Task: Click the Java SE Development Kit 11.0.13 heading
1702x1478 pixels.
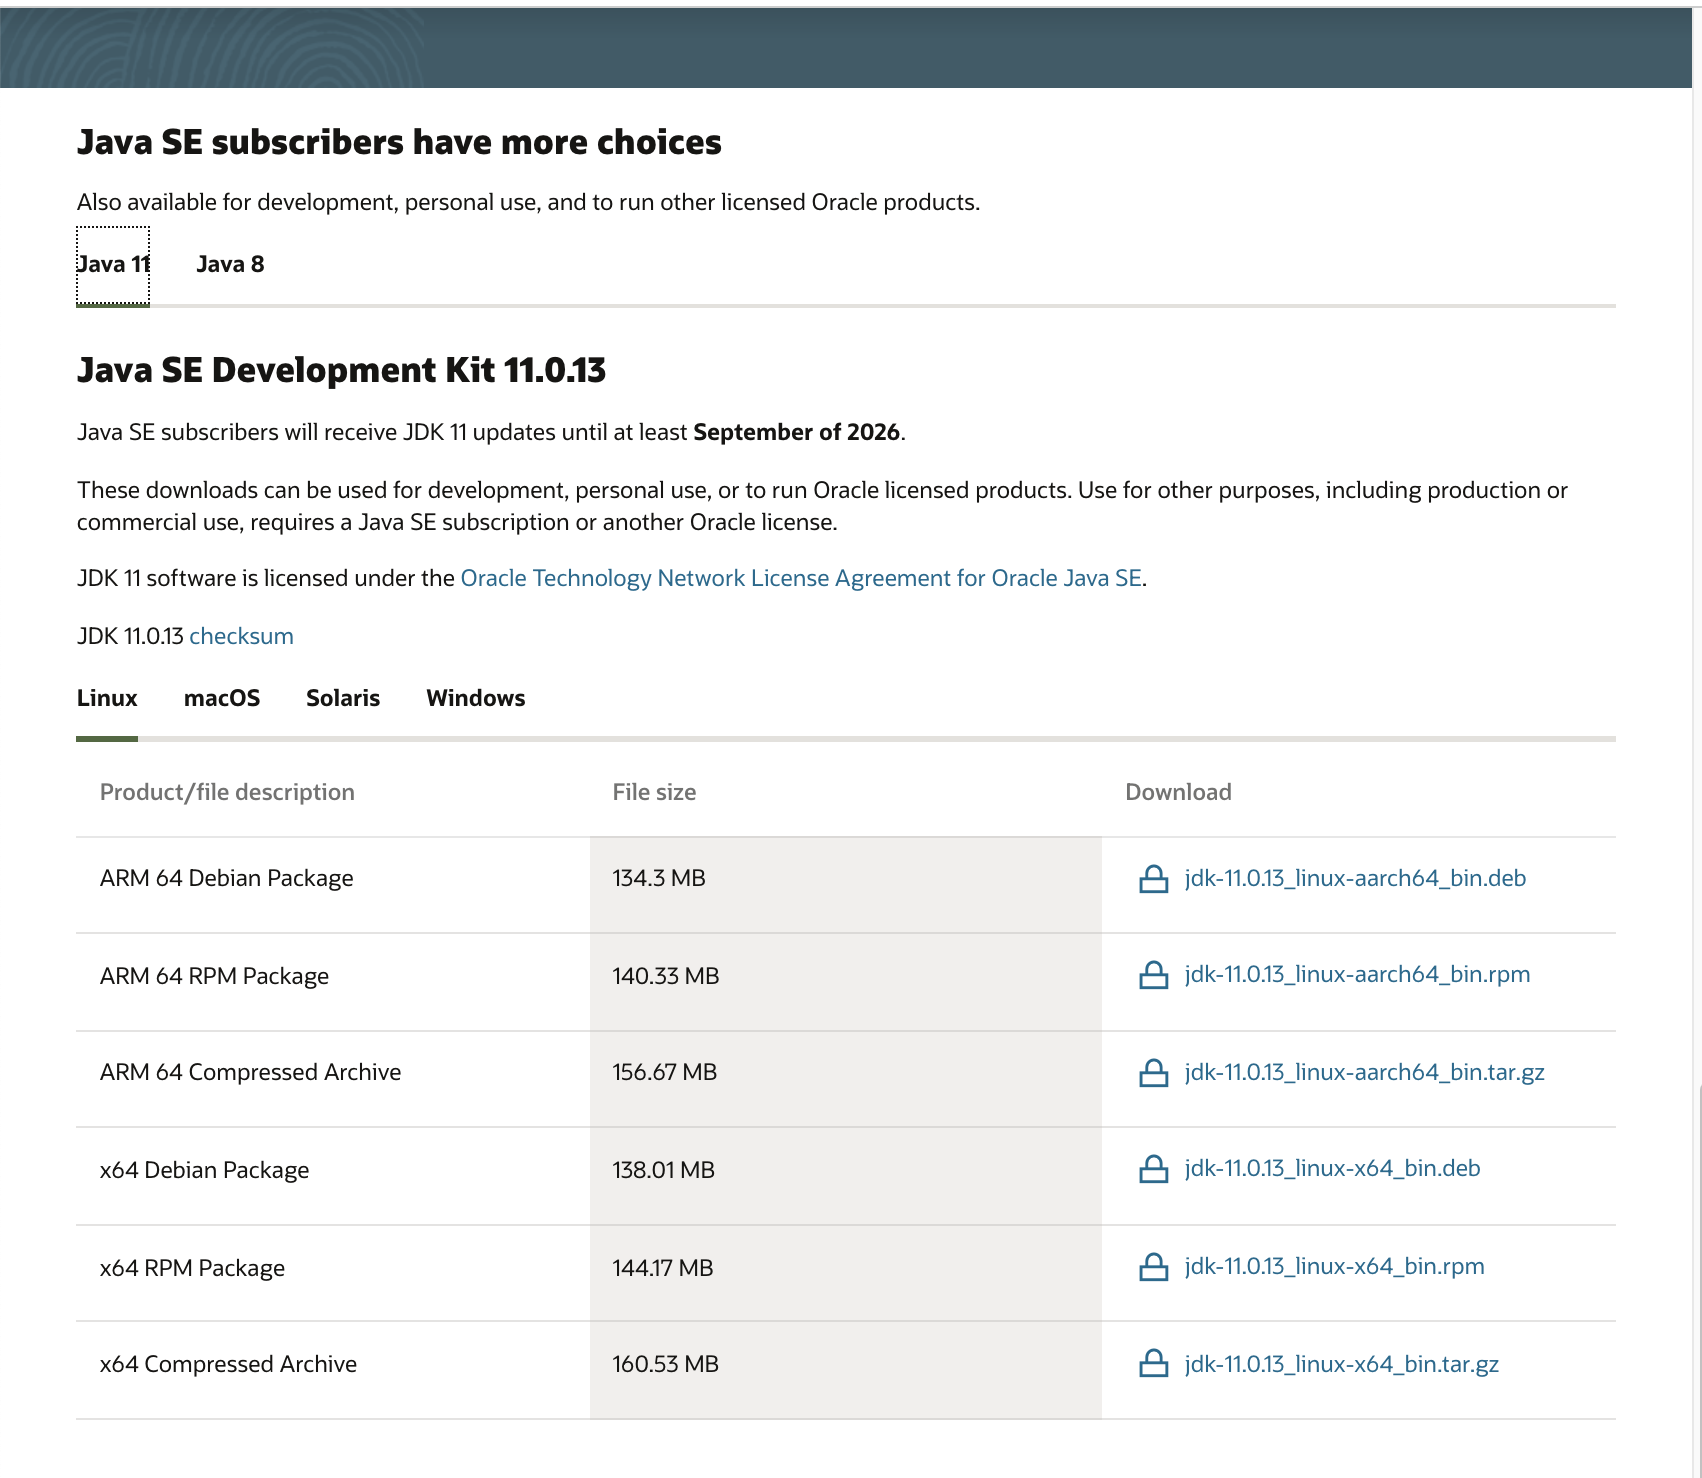Action: coord(341,370)
